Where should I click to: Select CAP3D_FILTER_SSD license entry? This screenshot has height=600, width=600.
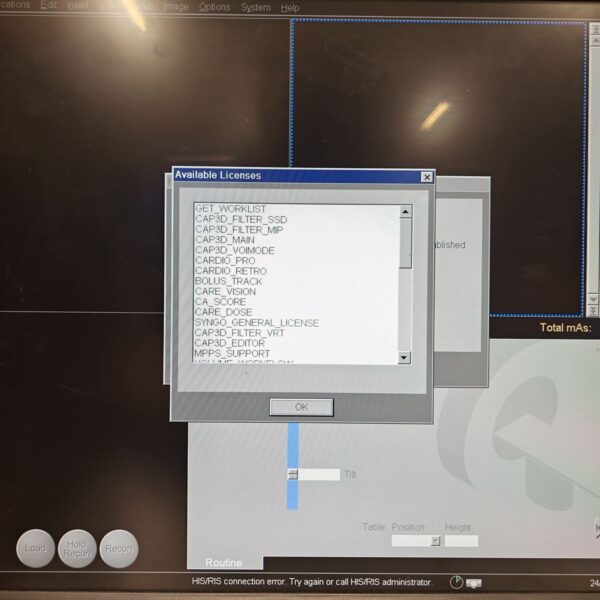tap(241, 220)
